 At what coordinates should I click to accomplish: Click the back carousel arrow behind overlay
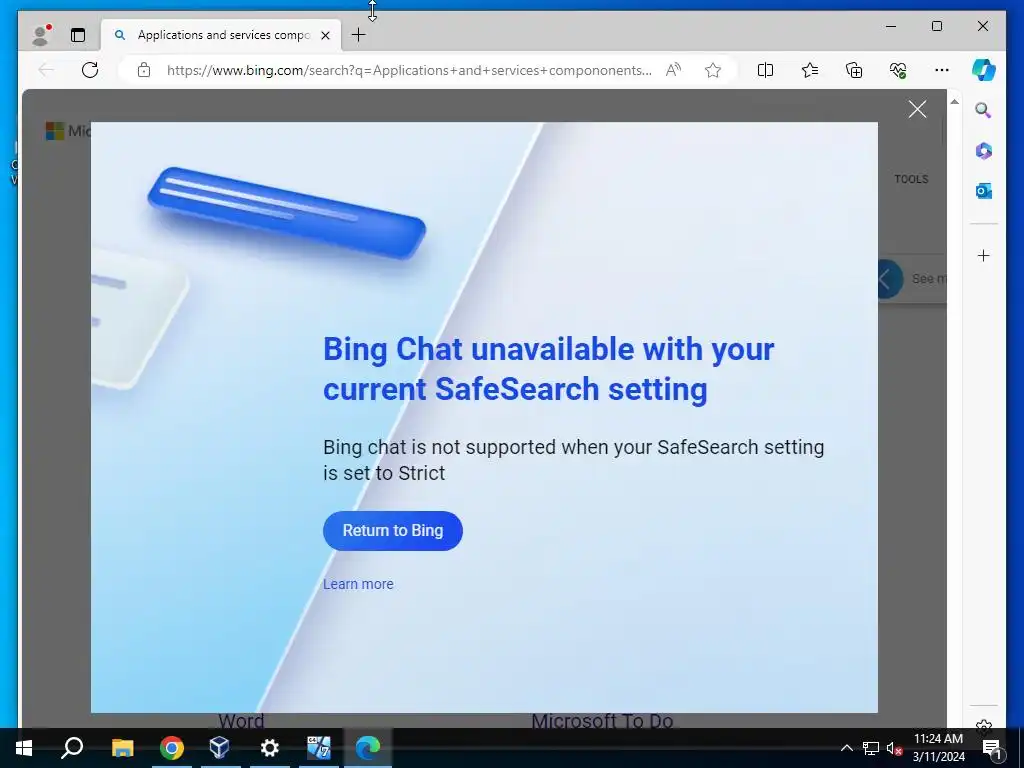(889, 279)
